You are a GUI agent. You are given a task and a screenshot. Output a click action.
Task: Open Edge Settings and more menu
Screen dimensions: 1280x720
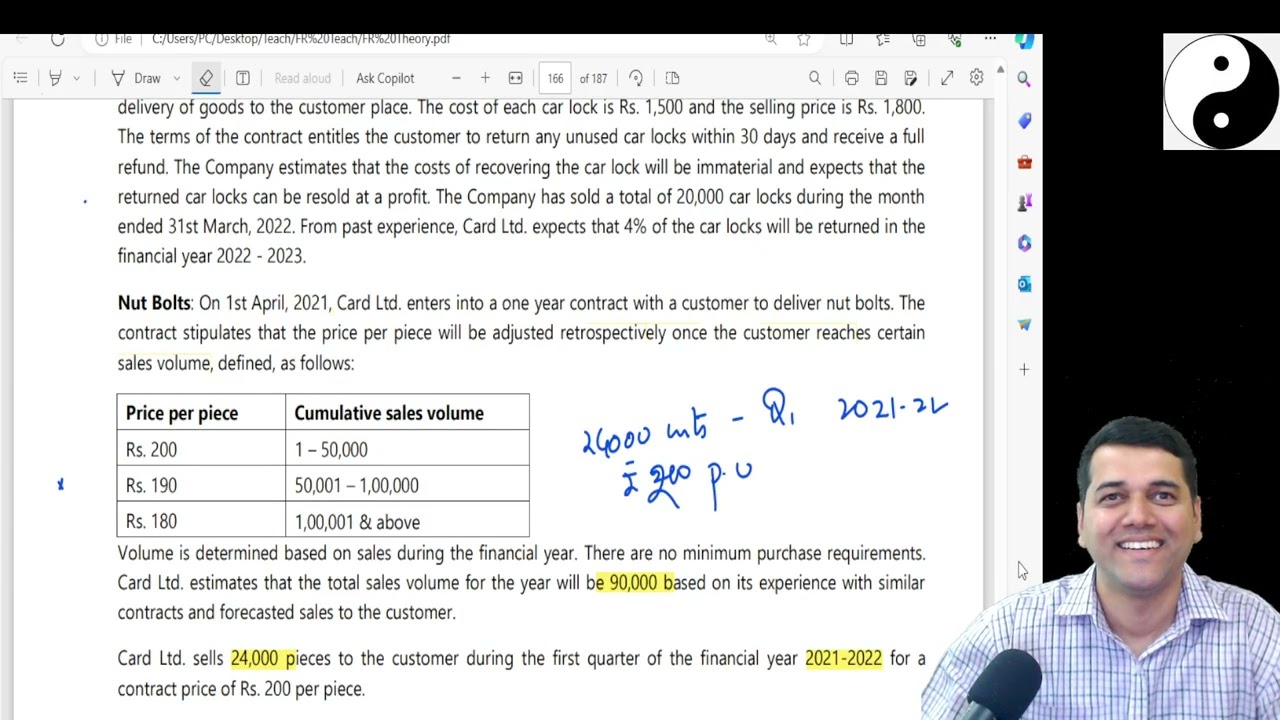tap(990, 39)
